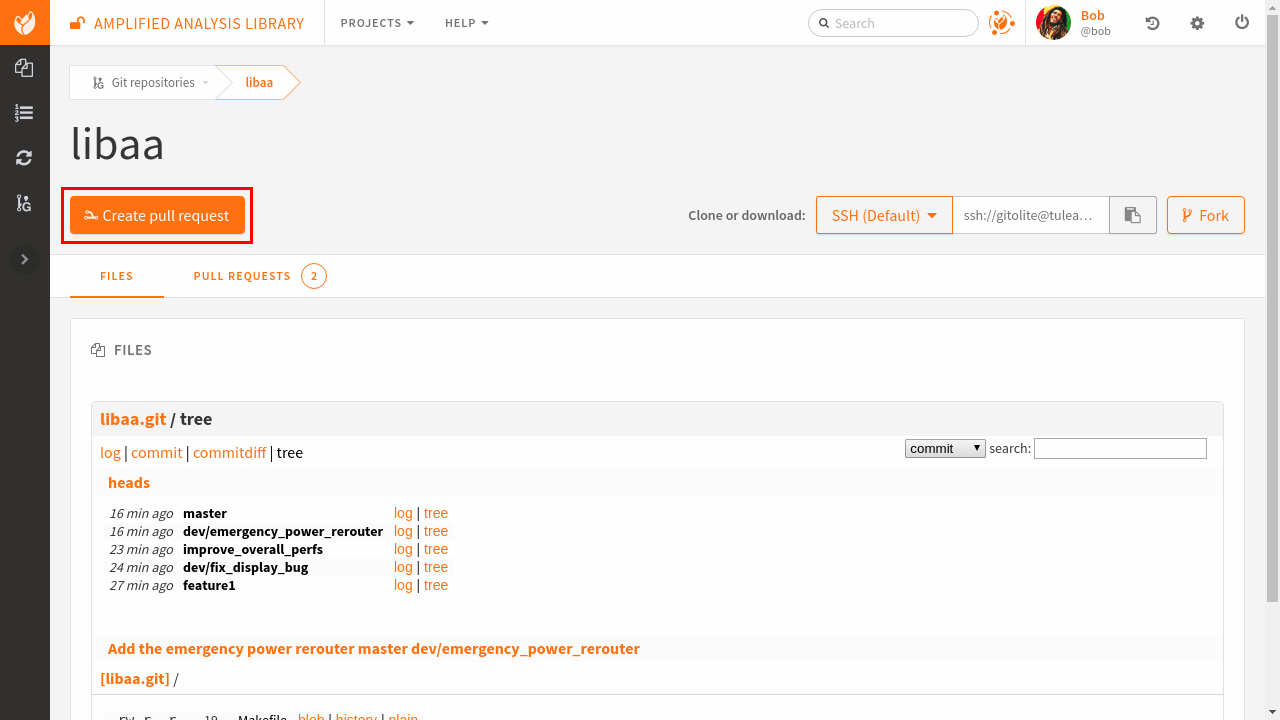1280x720 pixels.
Task: Open the SSH (Default) clone dropdown
Action: [x=884, y=214]
